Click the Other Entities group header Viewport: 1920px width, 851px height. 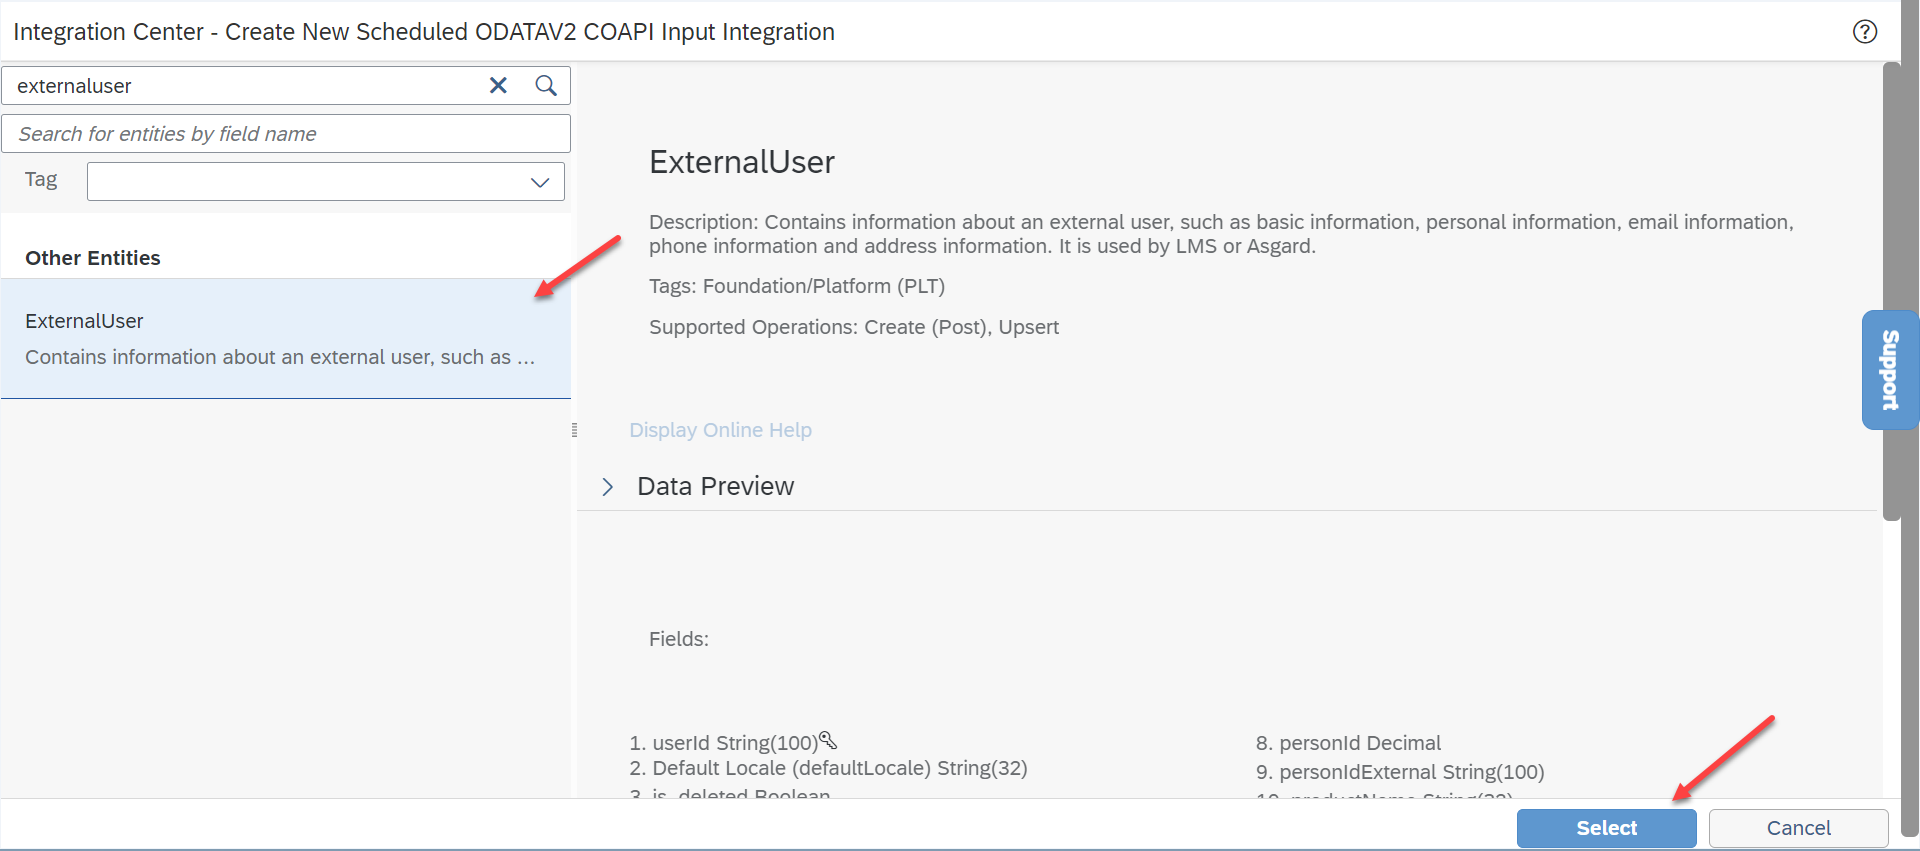[x=93, y=258]
